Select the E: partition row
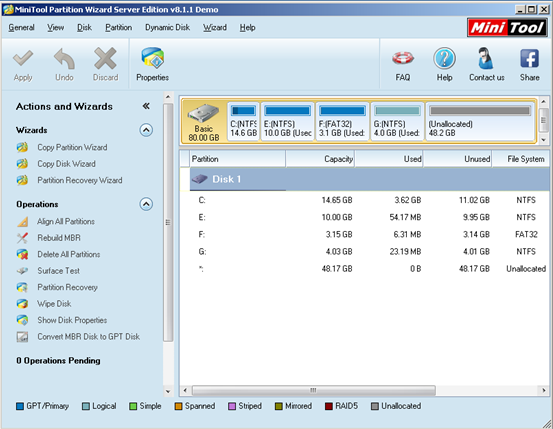This screenshot has width=553, height=429. click(x=365, y=217)
